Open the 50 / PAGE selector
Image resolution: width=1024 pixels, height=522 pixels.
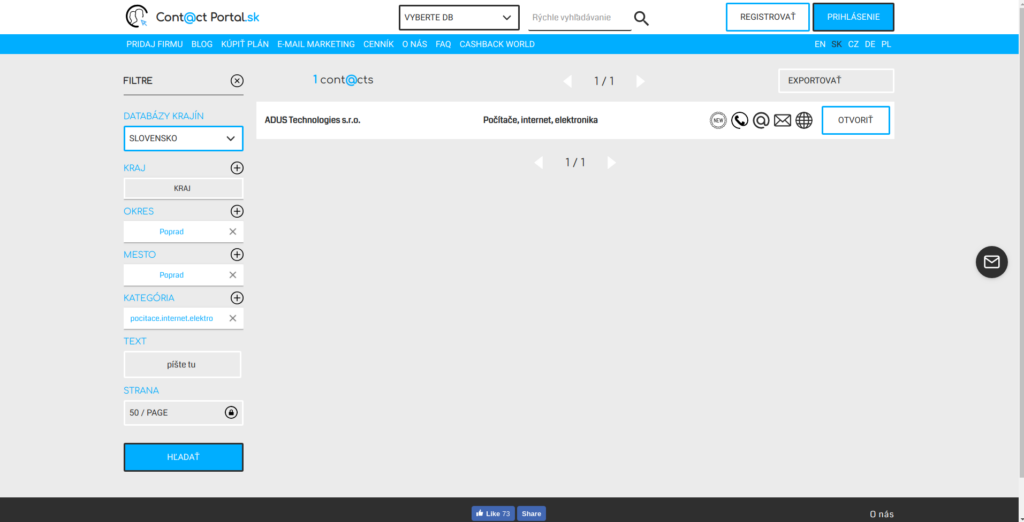point(183,412)
